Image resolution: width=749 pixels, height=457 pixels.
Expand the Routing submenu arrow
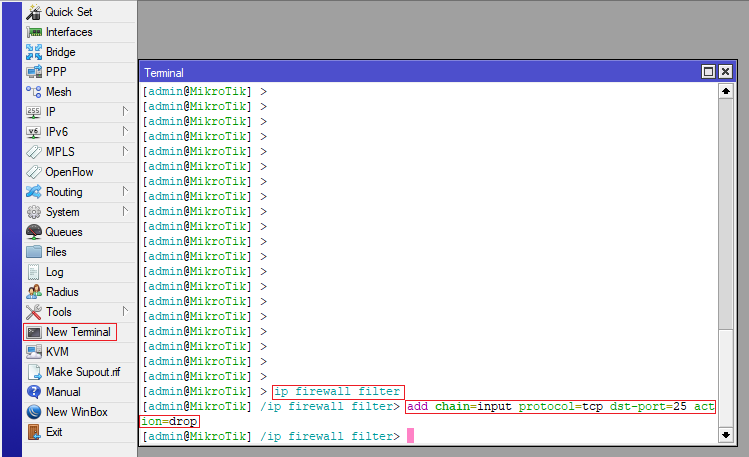point(125,191)
